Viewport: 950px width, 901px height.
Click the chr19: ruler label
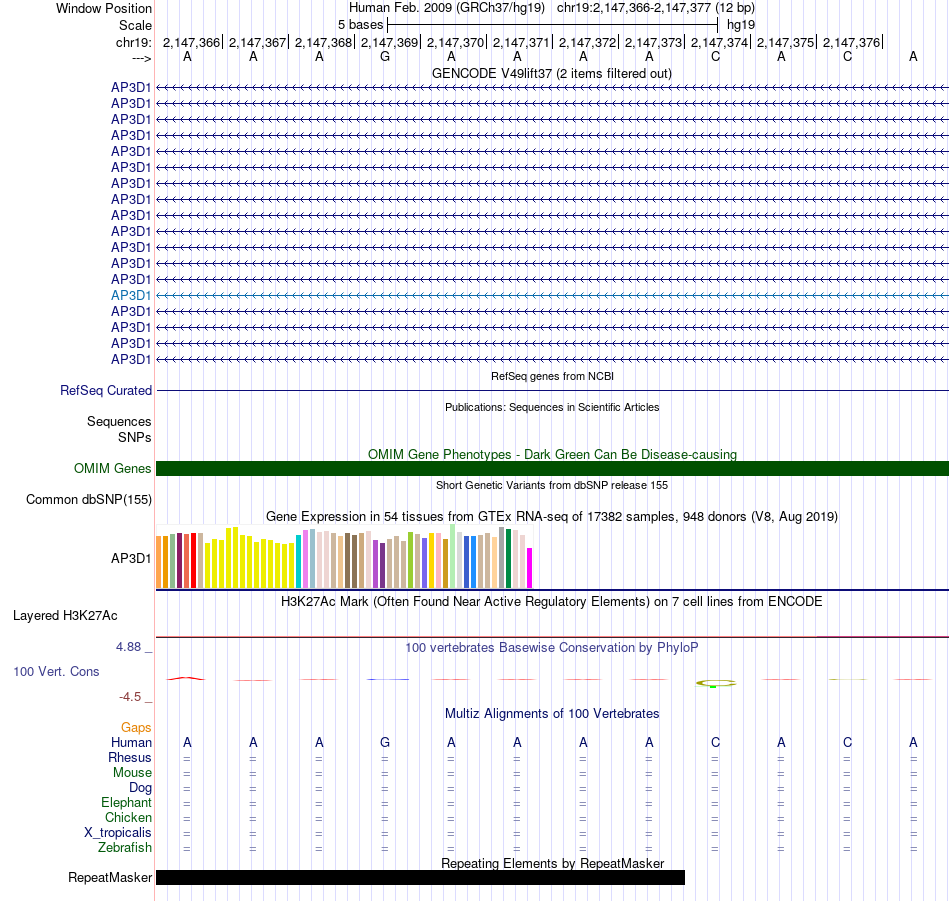[x=133, y=42]
